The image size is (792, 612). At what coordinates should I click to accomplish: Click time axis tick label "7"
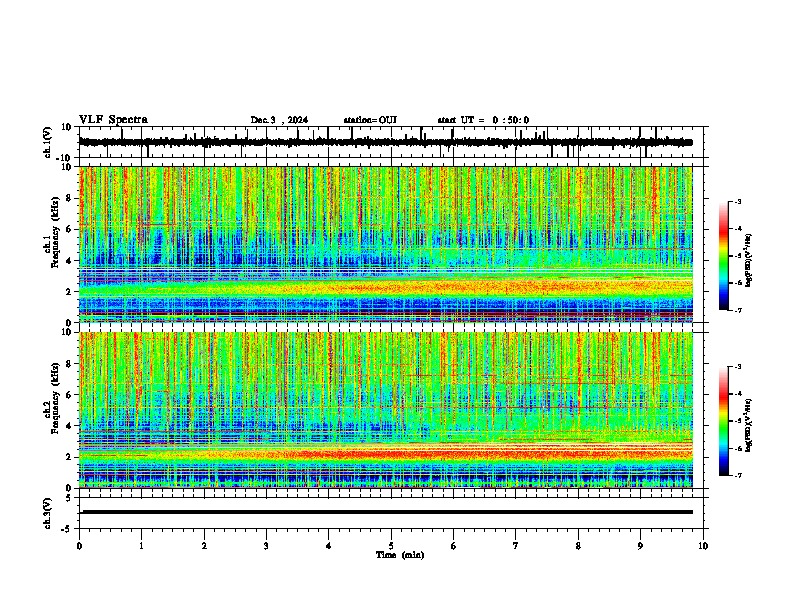(x=516, y=546)
